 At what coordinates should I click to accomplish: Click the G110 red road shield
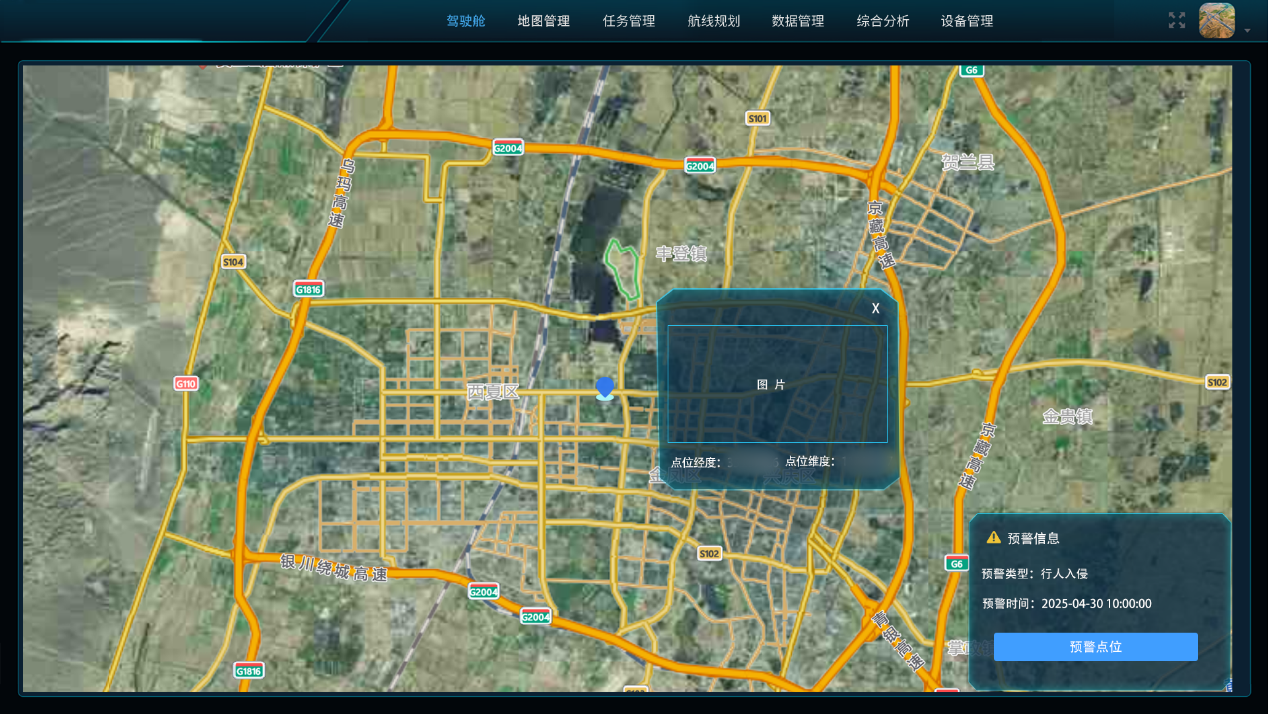coord(186,383)
